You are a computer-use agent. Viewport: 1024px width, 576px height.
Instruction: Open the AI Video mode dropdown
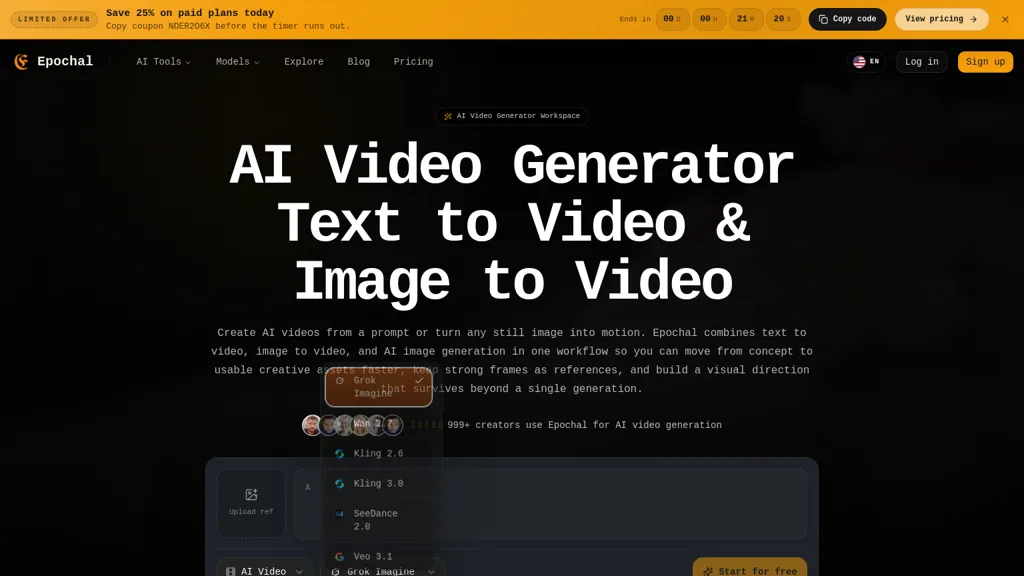pyautogui.click(x=264, y=570)
